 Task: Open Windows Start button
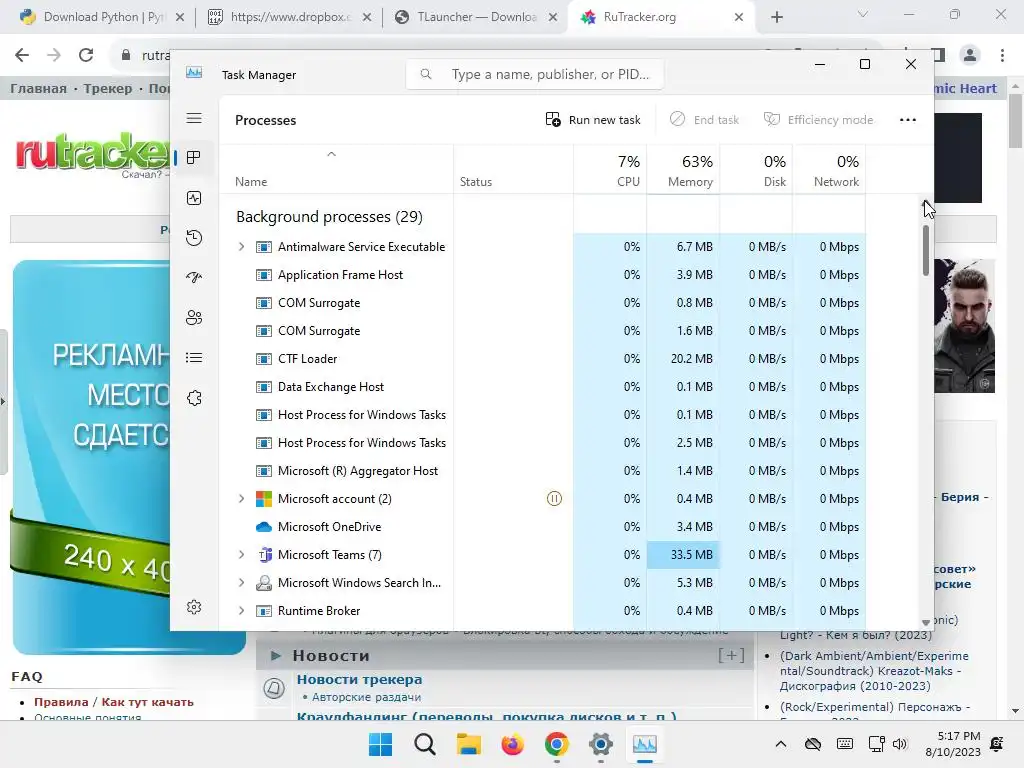381,744
